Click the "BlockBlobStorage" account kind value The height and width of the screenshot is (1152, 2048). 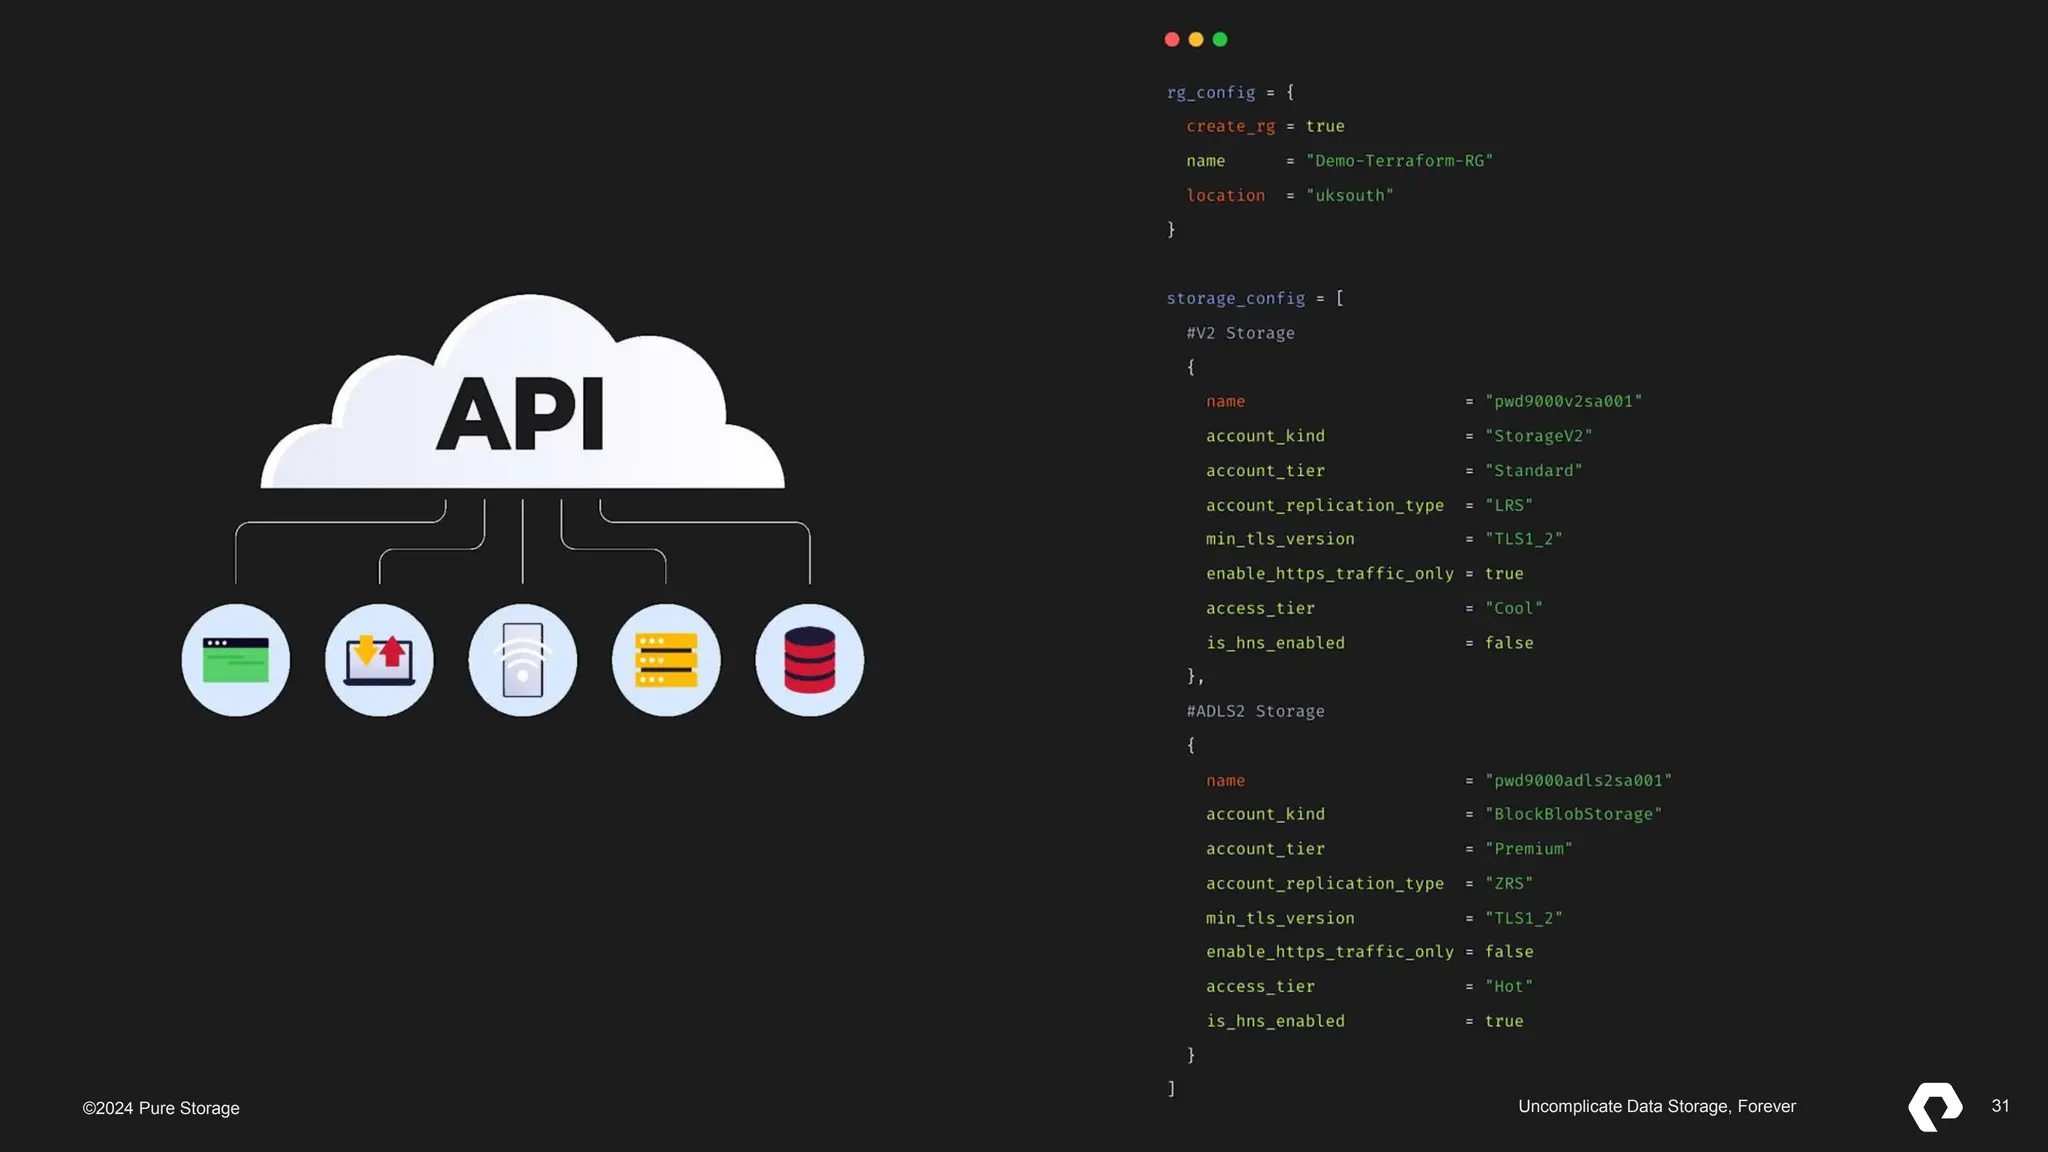(x=1573, y=814)
